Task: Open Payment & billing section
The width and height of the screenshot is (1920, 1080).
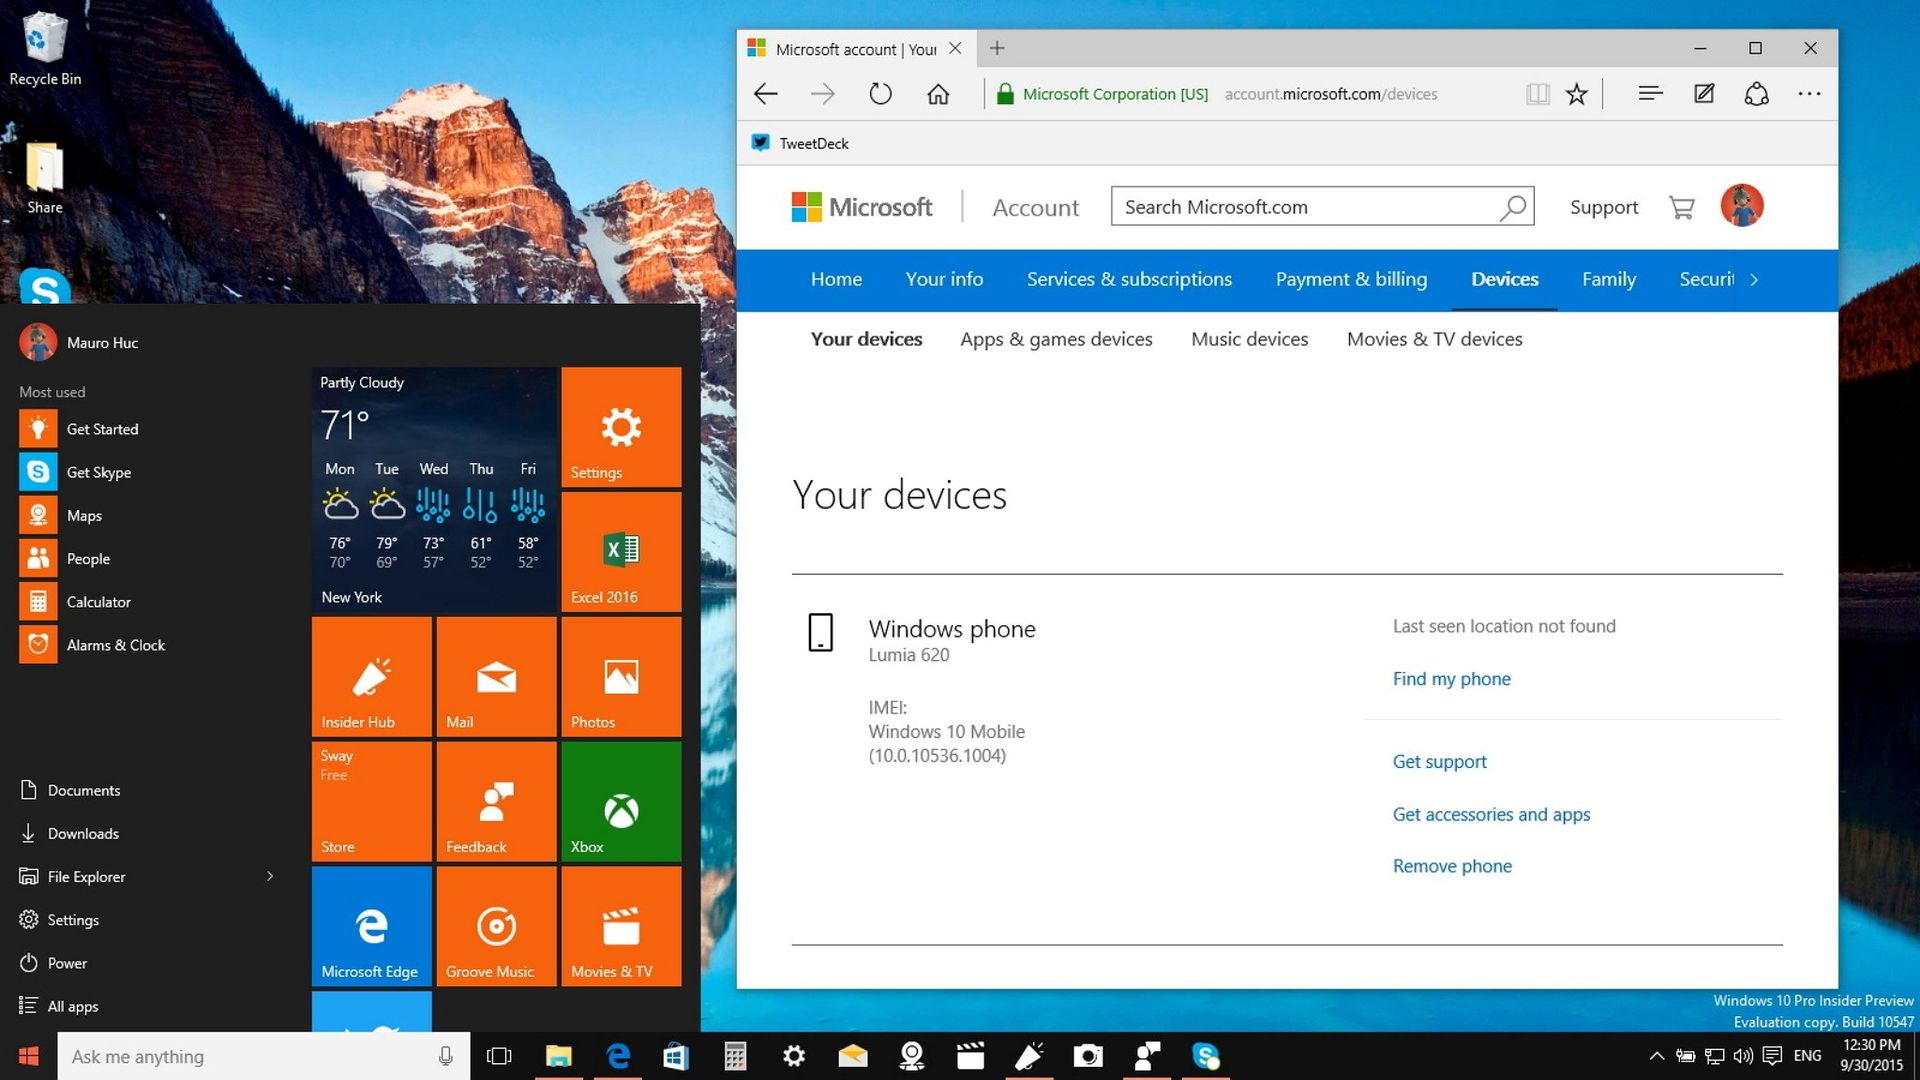Action: (1351, 280)
